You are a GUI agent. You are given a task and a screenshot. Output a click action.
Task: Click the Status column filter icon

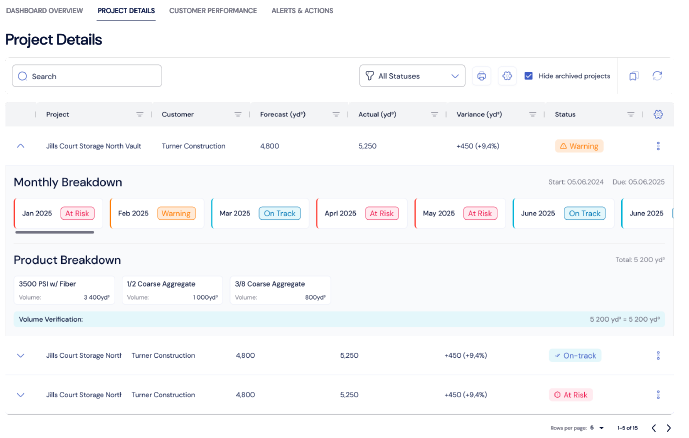tap(631, 114)
